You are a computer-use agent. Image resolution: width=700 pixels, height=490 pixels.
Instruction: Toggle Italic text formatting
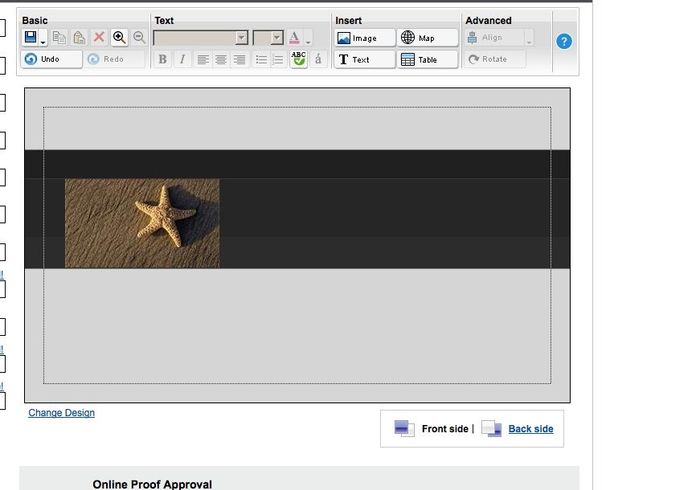pos(182,59)
